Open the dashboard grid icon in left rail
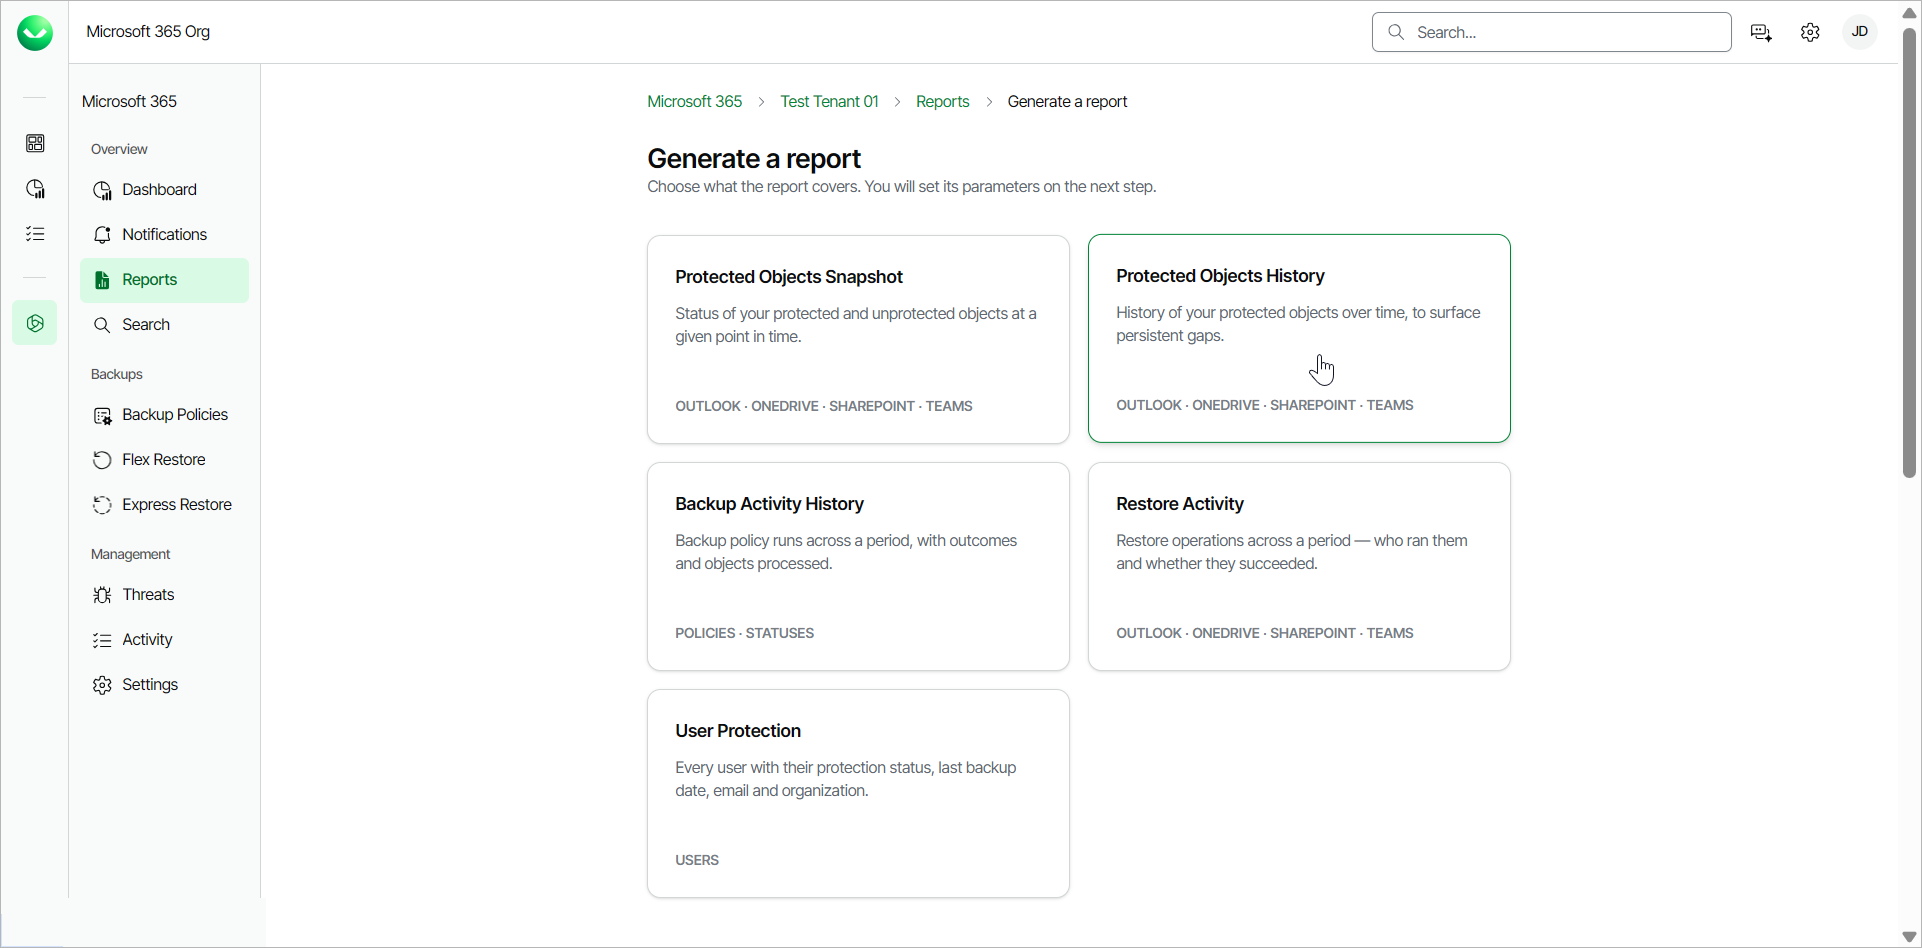This screenshot has height=948, width=1922. point(35,144)
